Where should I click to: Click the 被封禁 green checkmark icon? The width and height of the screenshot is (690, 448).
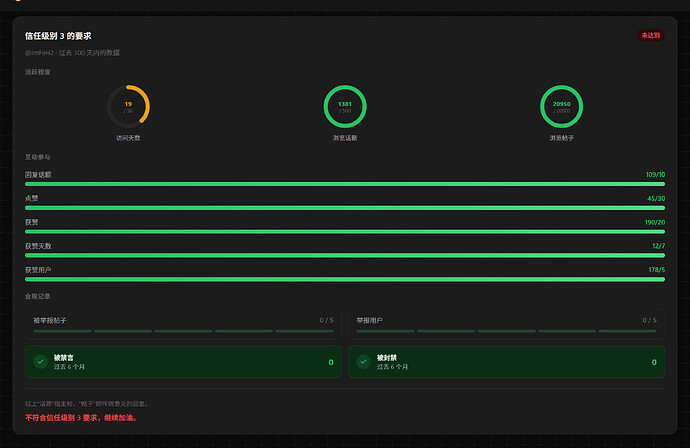point(363,362)
